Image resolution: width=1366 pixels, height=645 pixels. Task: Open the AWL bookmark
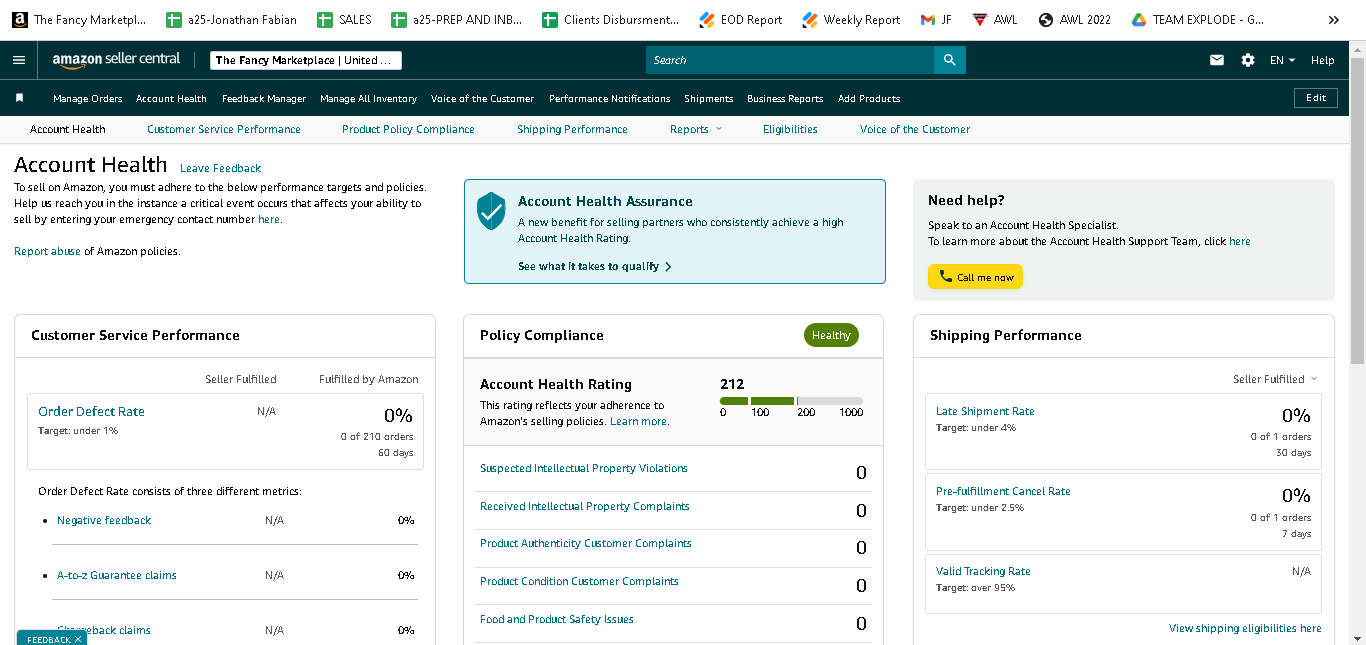tap(994, 20)
